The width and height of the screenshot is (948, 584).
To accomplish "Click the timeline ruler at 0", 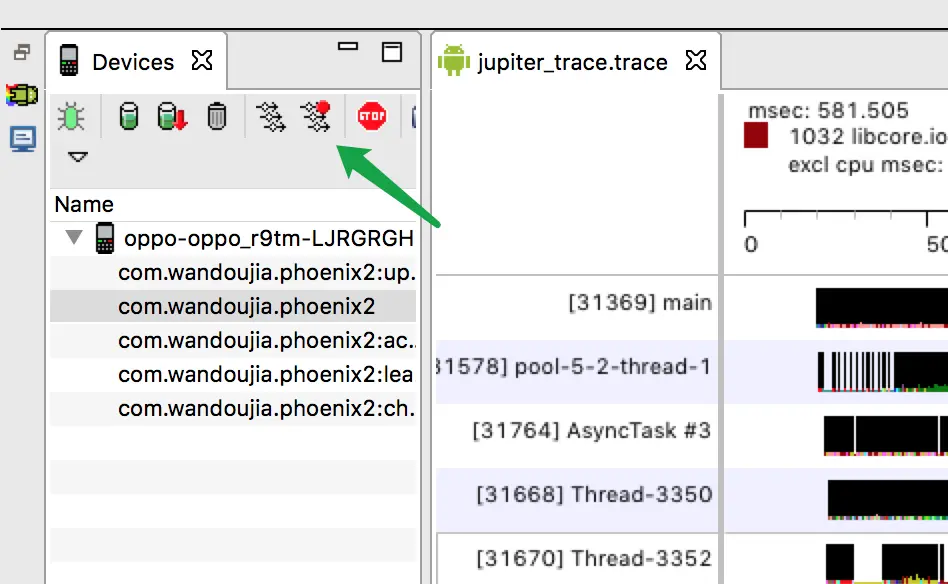I will [750, 244].
